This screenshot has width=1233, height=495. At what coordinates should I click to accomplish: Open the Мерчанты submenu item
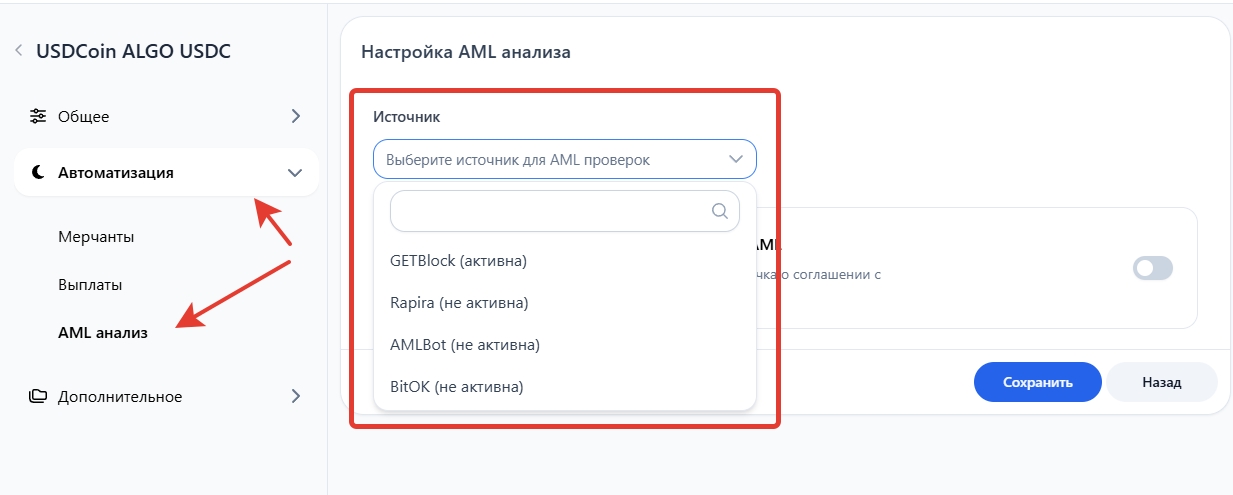pyautogui.click(x=96, y=237)
